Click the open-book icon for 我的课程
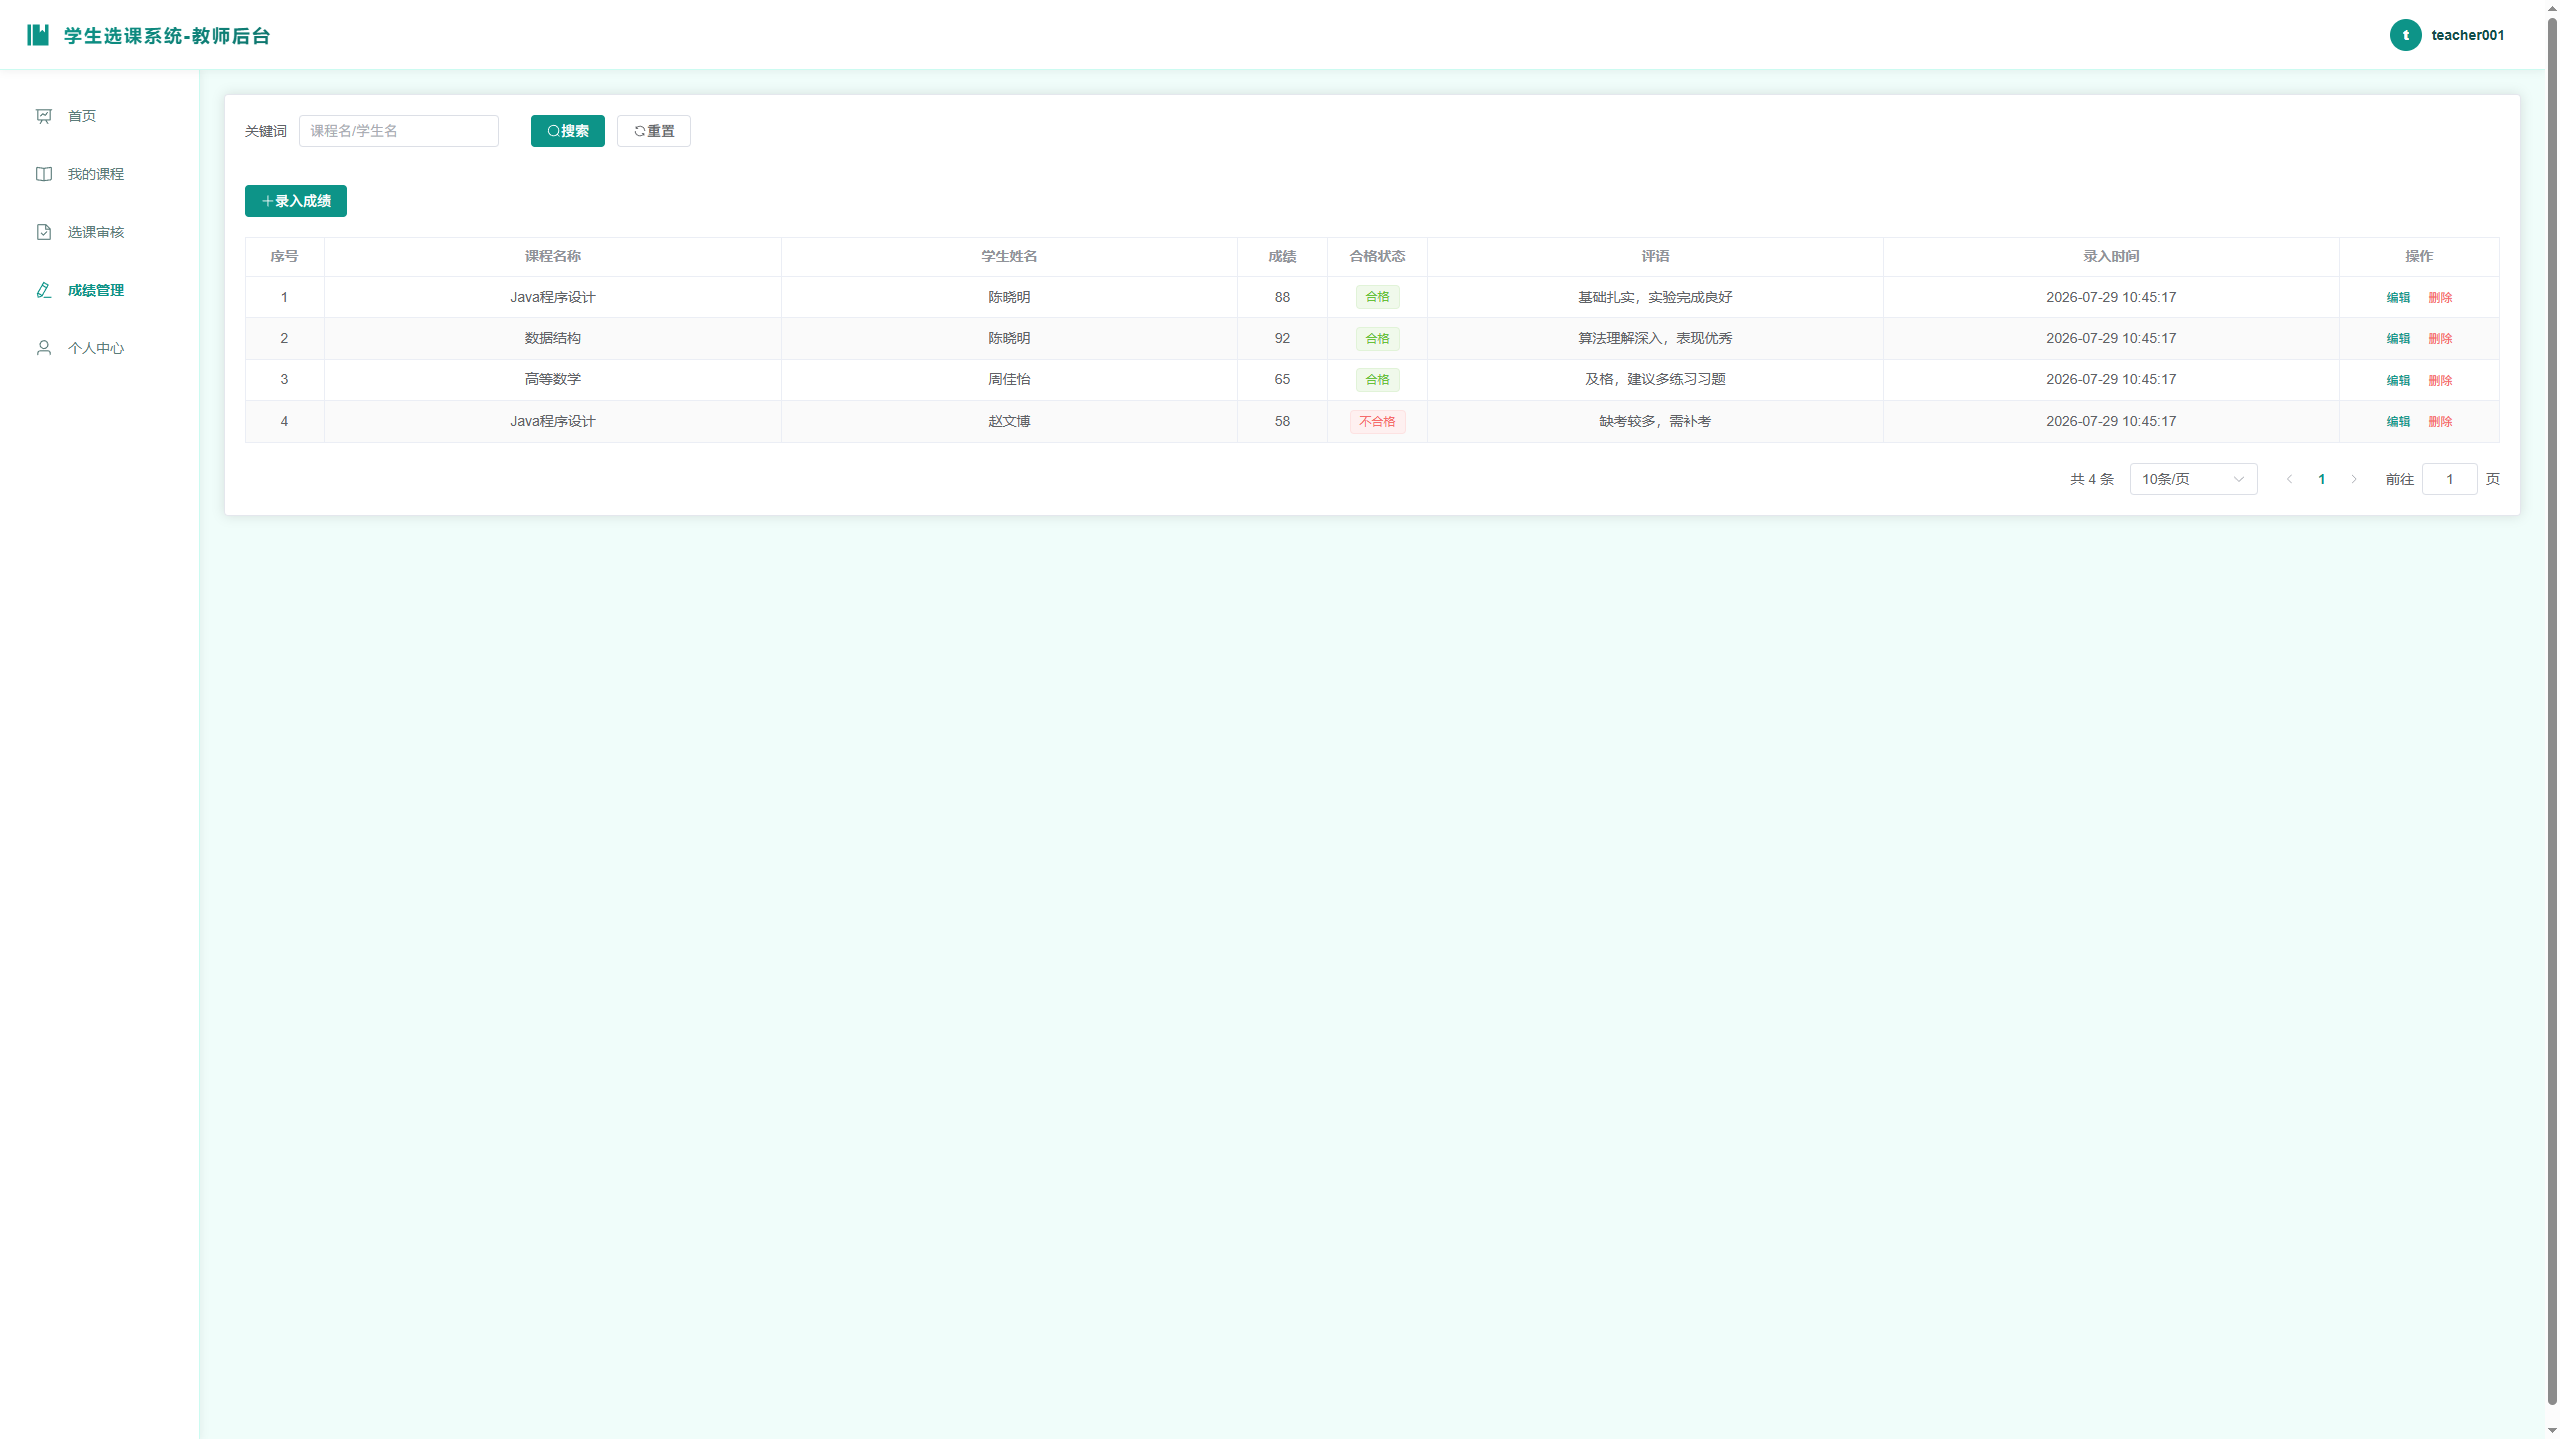The image size is (2560, 1439). pos(44,174)
